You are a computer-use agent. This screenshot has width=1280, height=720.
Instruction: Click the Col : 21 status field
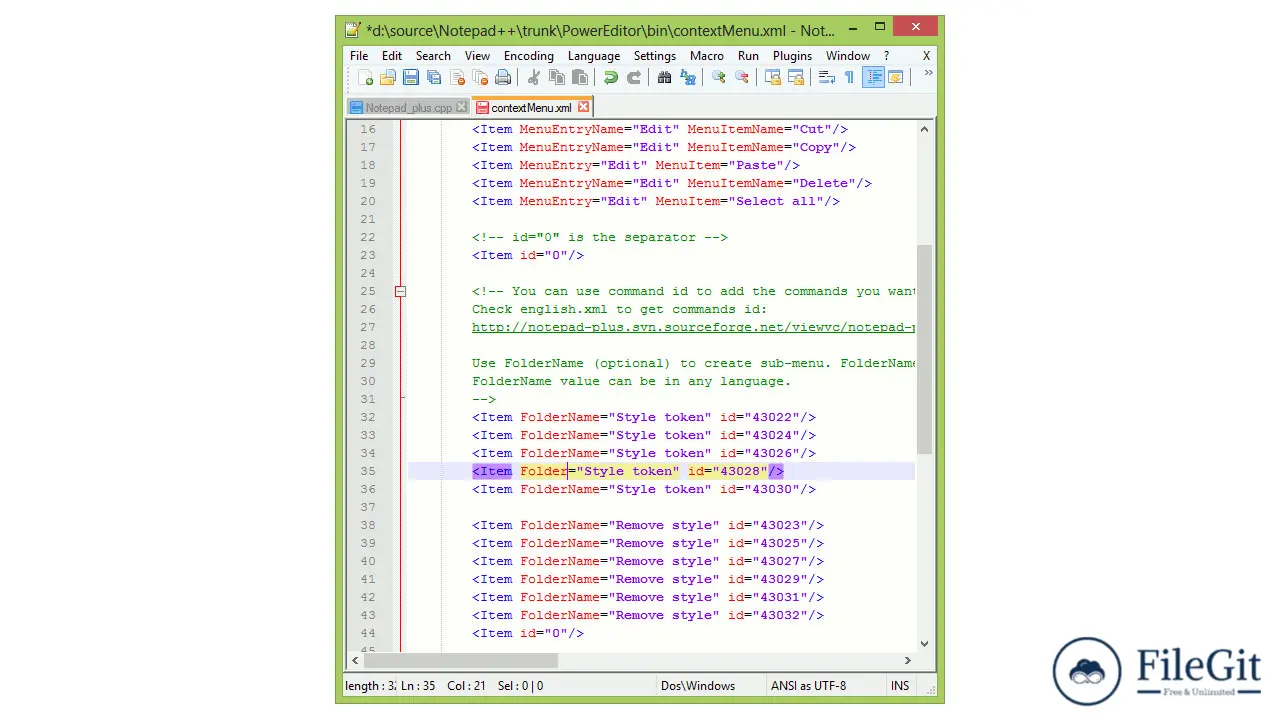tap(466, 686)
